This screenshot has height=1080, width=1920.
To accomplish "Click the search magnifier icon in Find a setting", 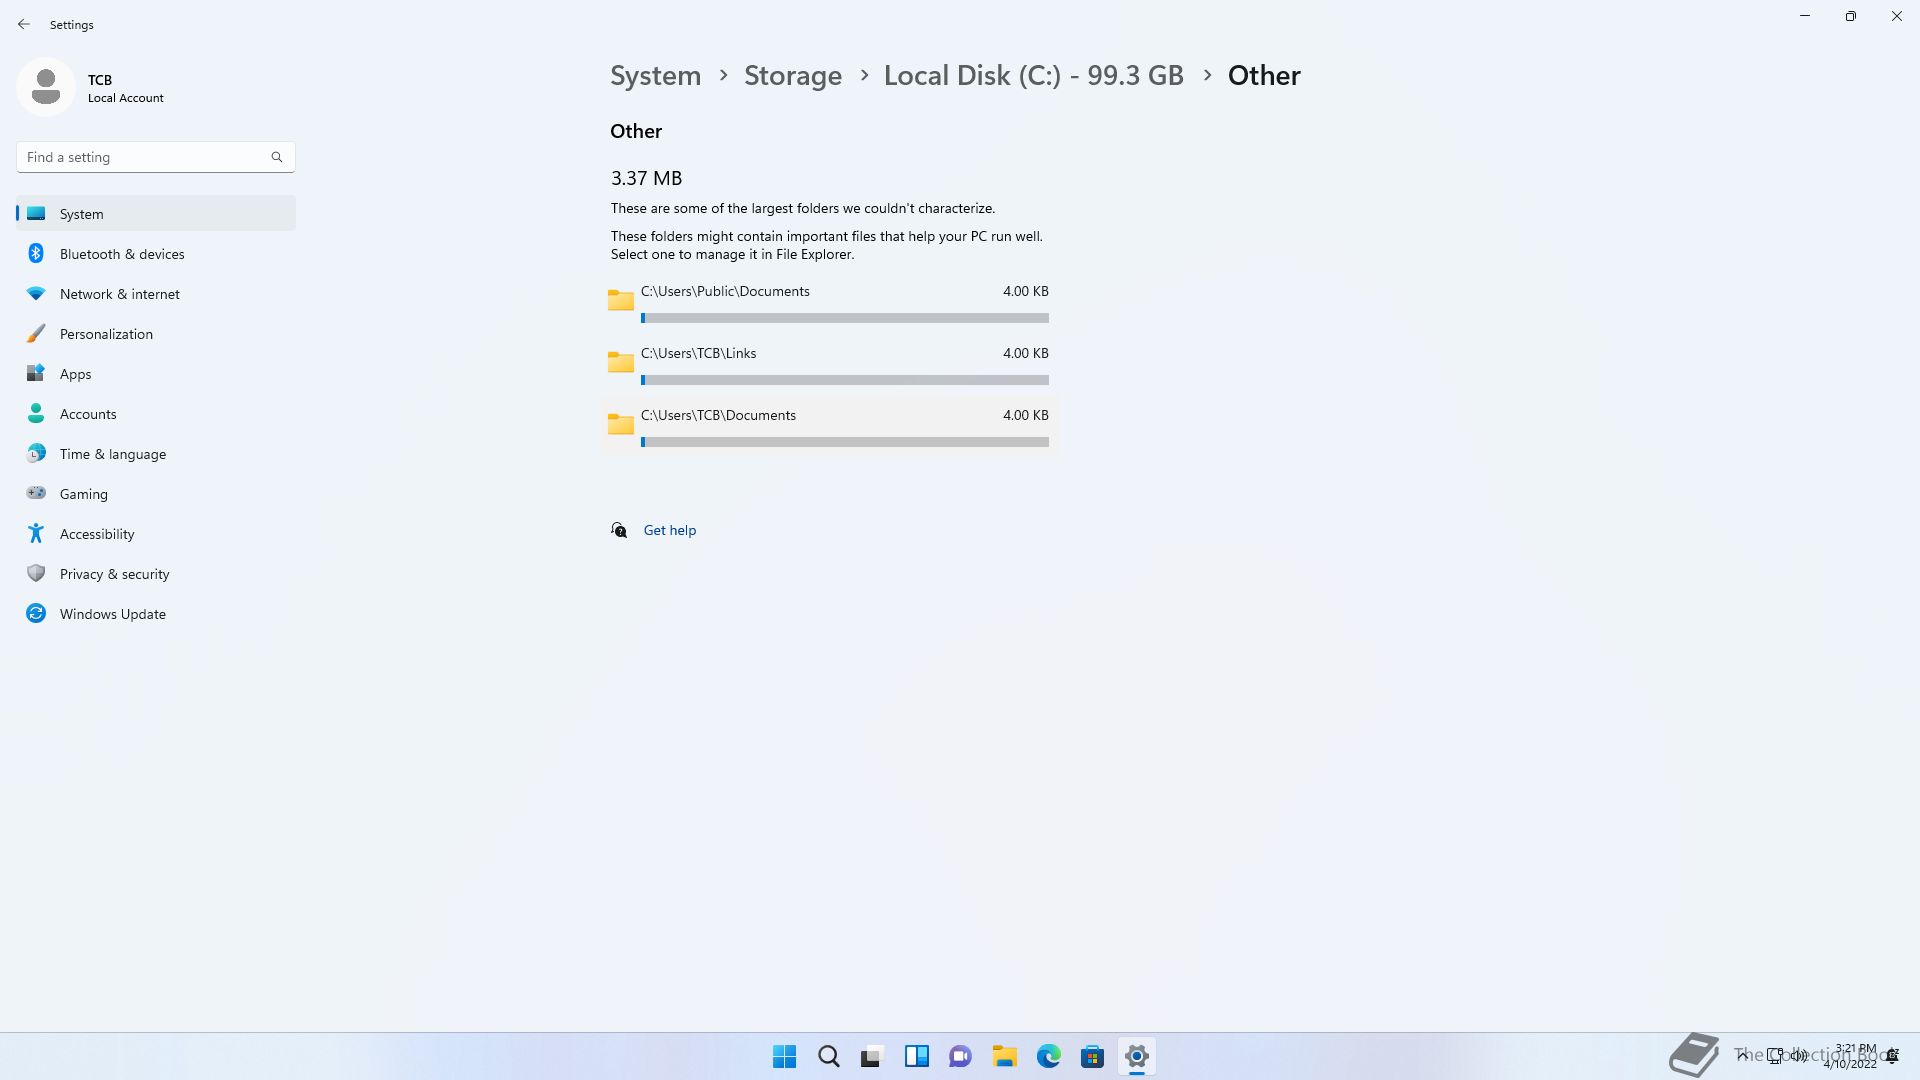I will tap(277, 157).
